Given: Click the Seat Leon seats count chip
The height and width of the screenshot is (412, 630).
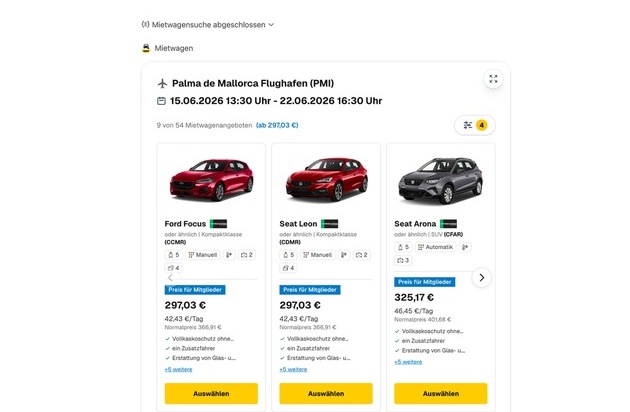Looking at the screenshot, I should tap(289, 255).
